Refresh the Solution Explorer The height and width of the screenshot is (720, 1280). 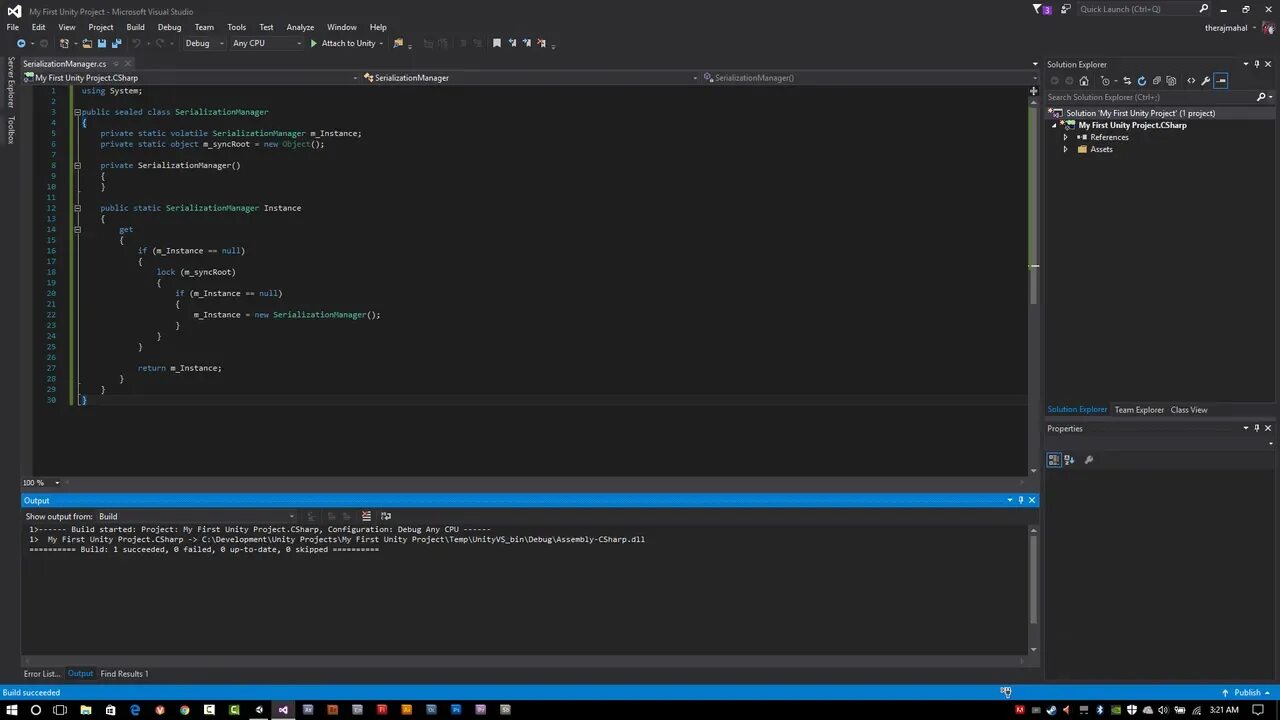tap(1142, 81)
